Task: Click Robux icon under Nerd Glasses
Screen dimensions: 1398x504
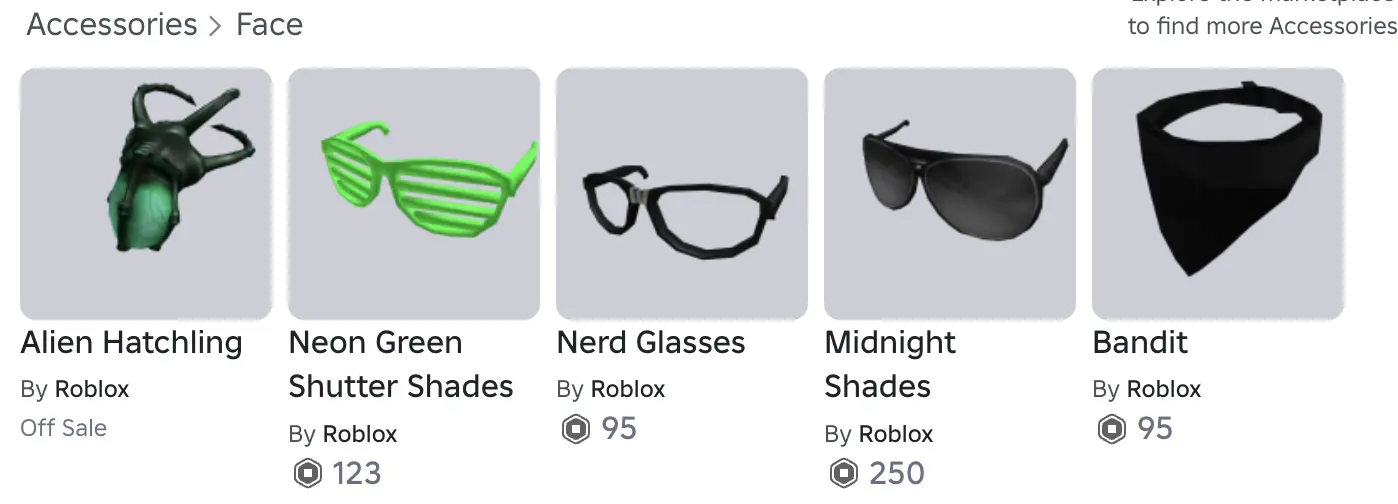Action: [x=575, y=429]
